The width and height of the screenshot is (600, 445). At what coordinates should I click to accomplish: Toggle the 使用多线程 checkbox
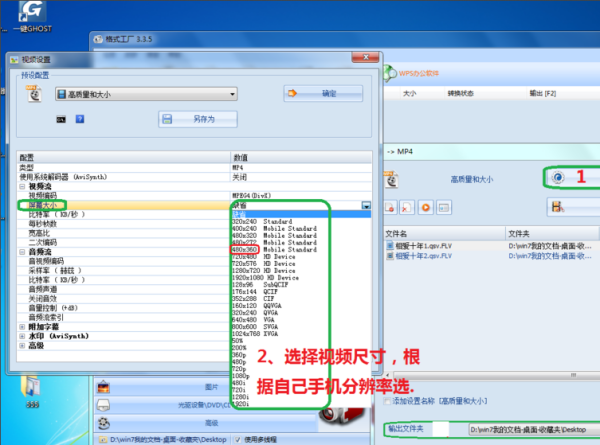(238, 439)
